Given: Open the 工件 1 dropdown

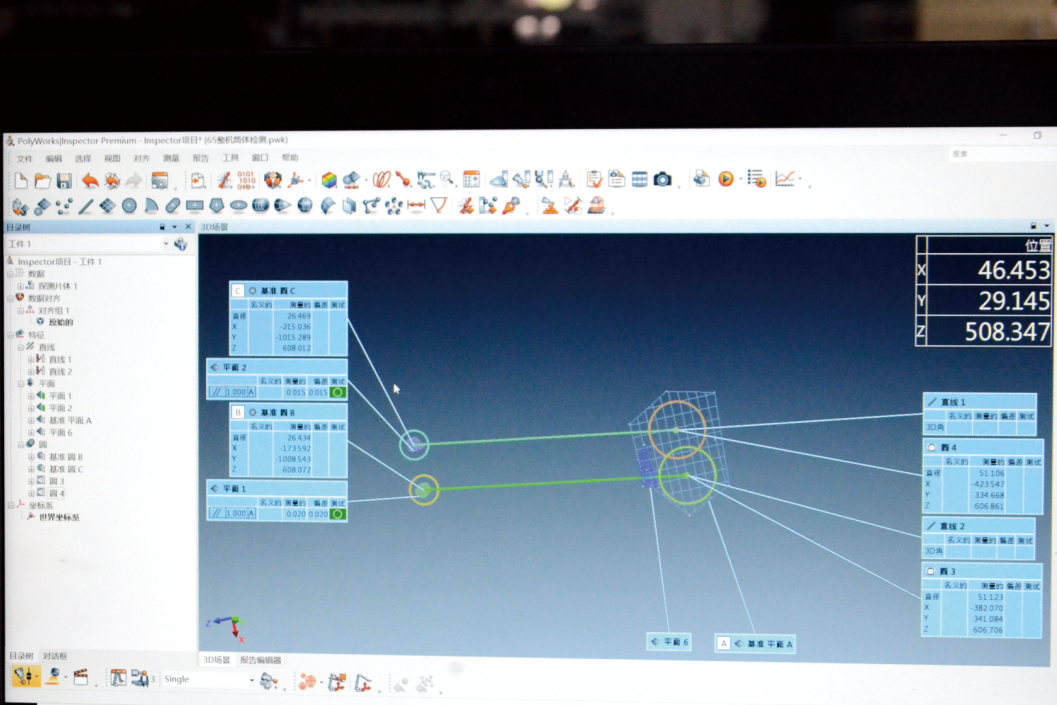Looking at the screenshot, I should (166, 244).
